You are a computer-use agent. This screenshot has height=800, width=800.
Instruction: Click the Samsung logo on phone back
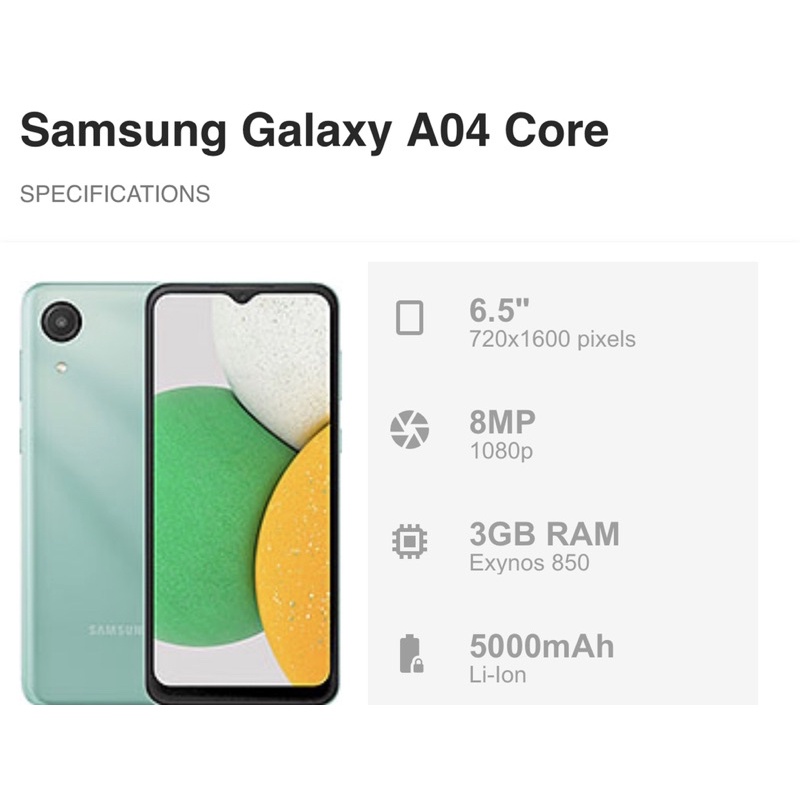[x=116, y=630]
